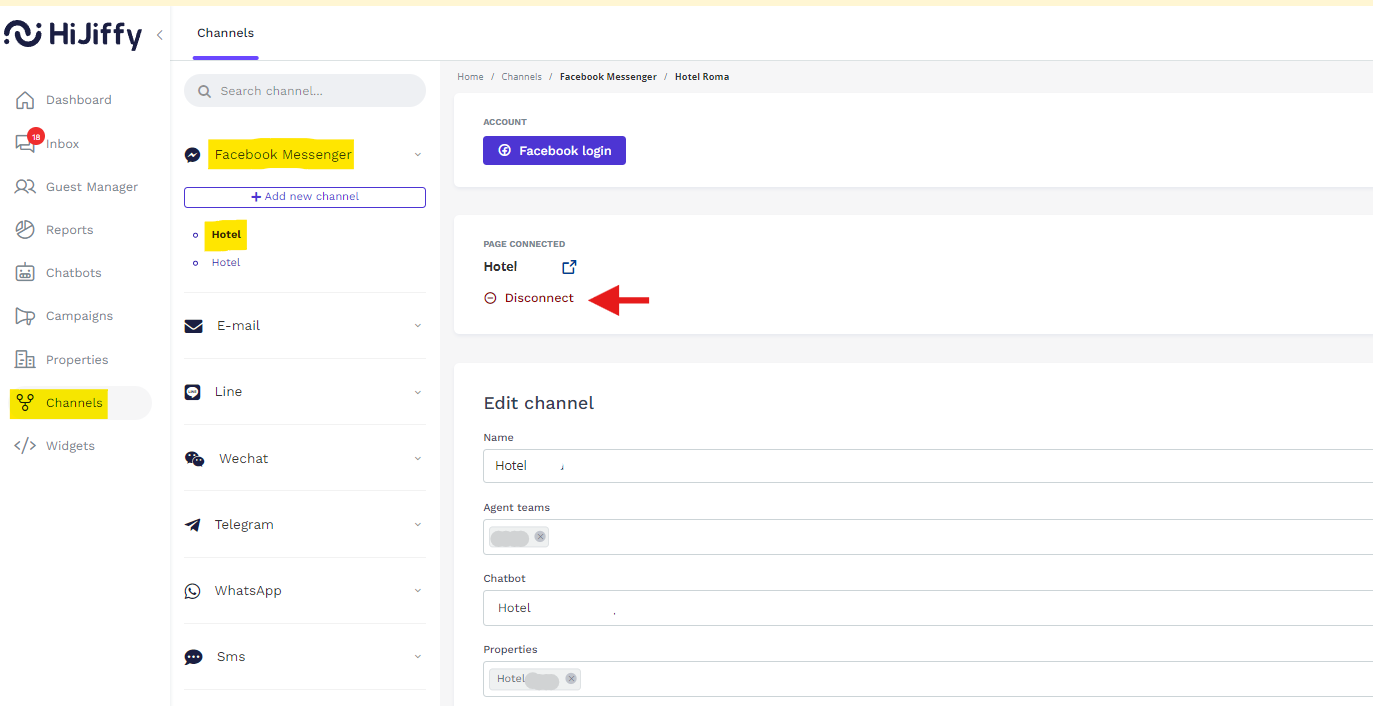Click the Sms speech bubble icon
Viewport: 1373px width, 706px height.
[194, 657]
